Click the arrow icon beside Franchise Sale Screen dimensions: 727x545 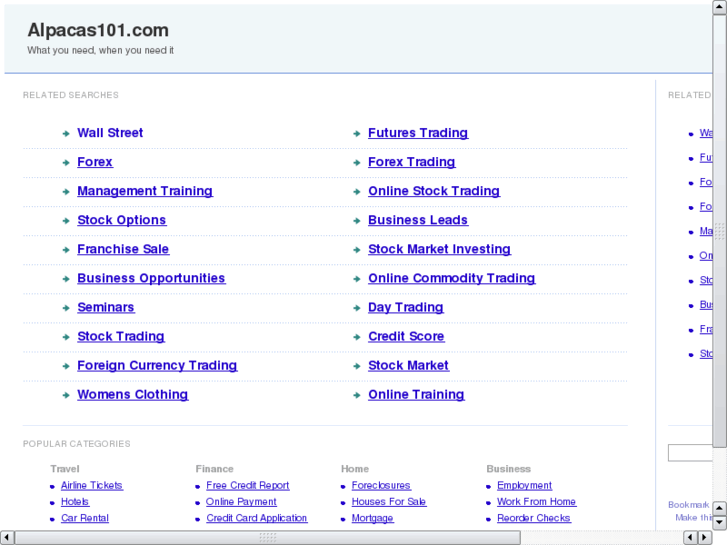click(x=66, y=250)
